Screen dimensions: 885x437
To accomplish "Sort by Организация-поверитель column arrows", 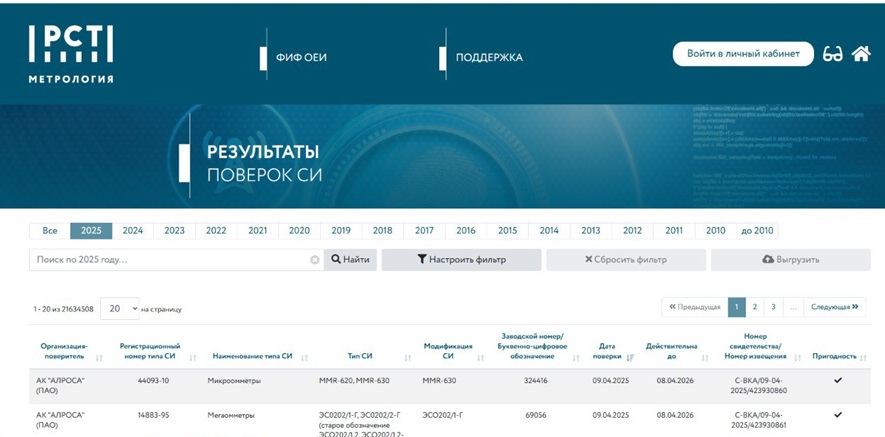I will click(99, 357).
